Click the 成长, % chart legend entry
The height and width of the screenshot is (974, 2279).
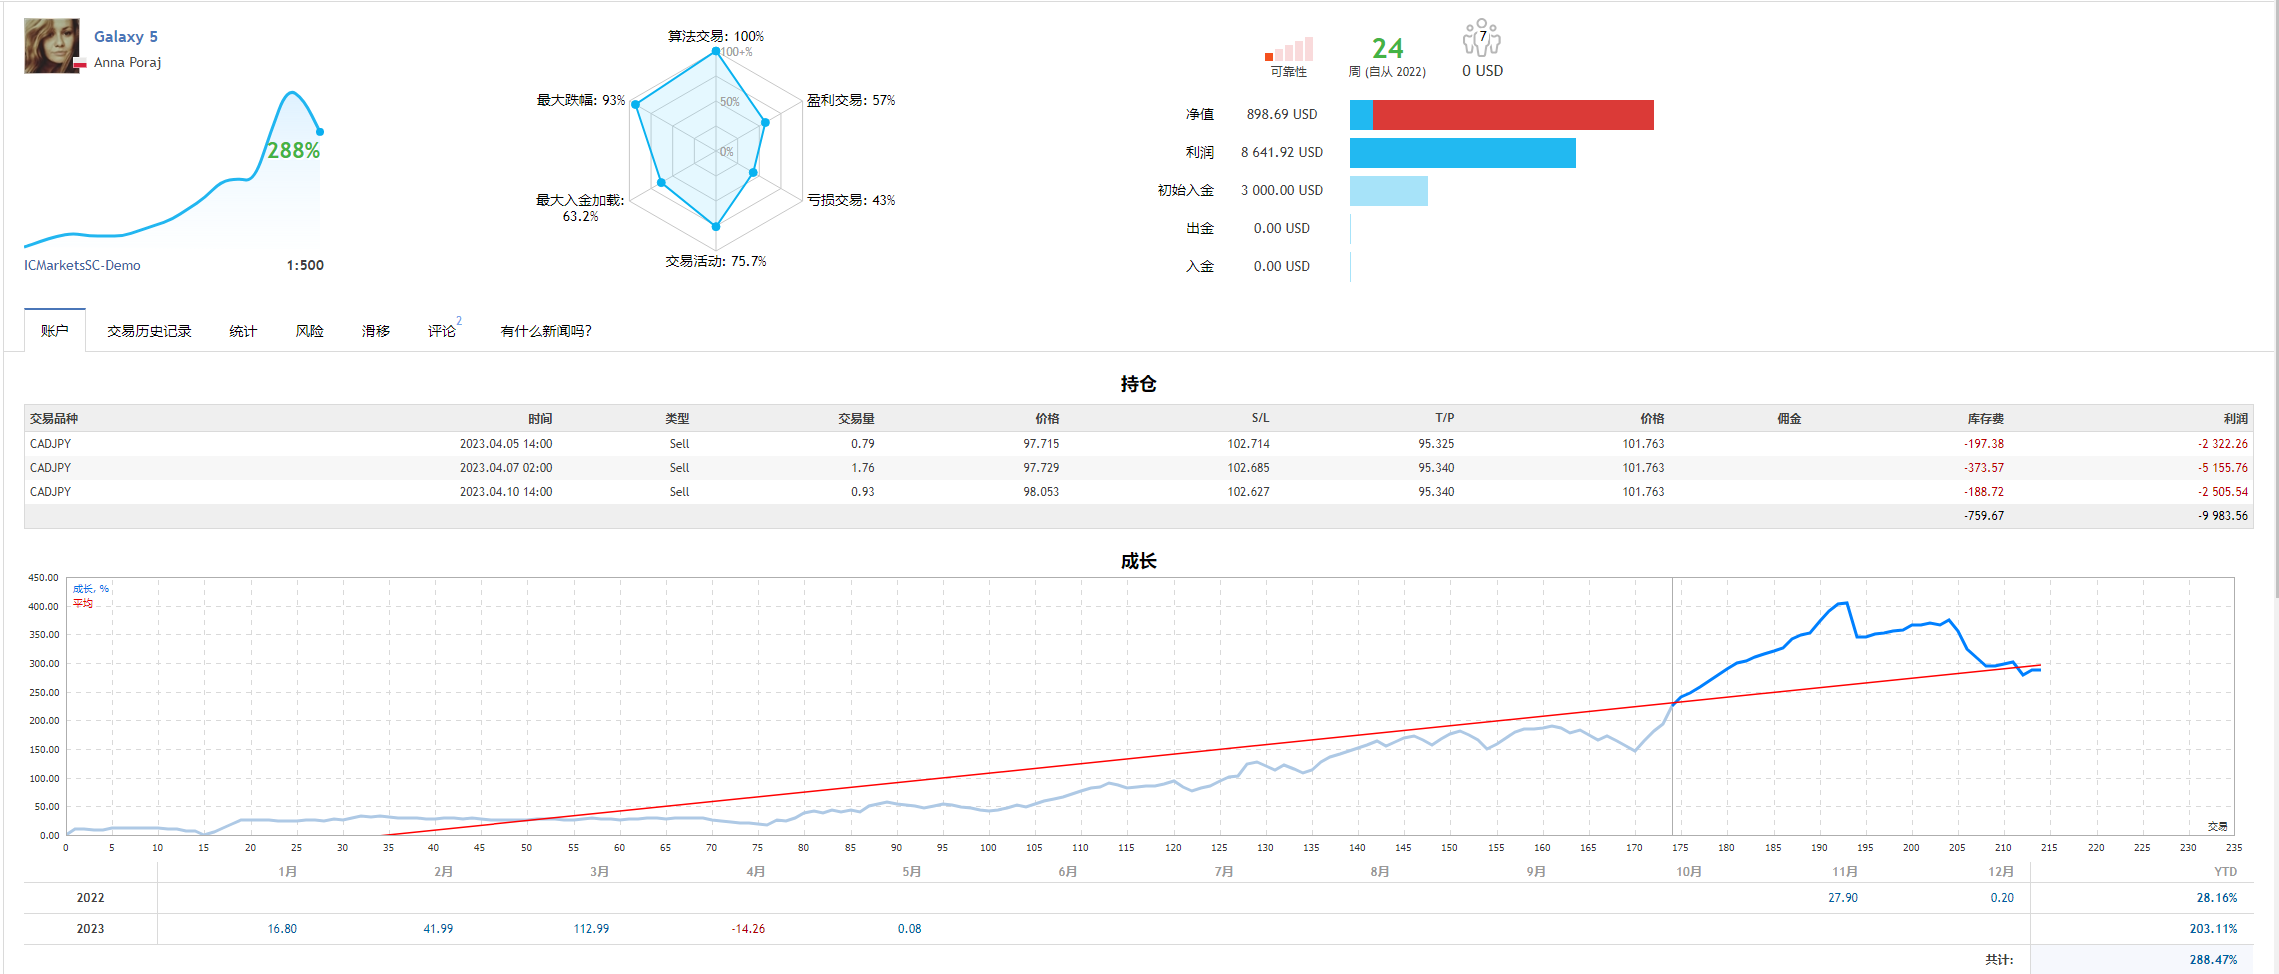tap(91, 589)
